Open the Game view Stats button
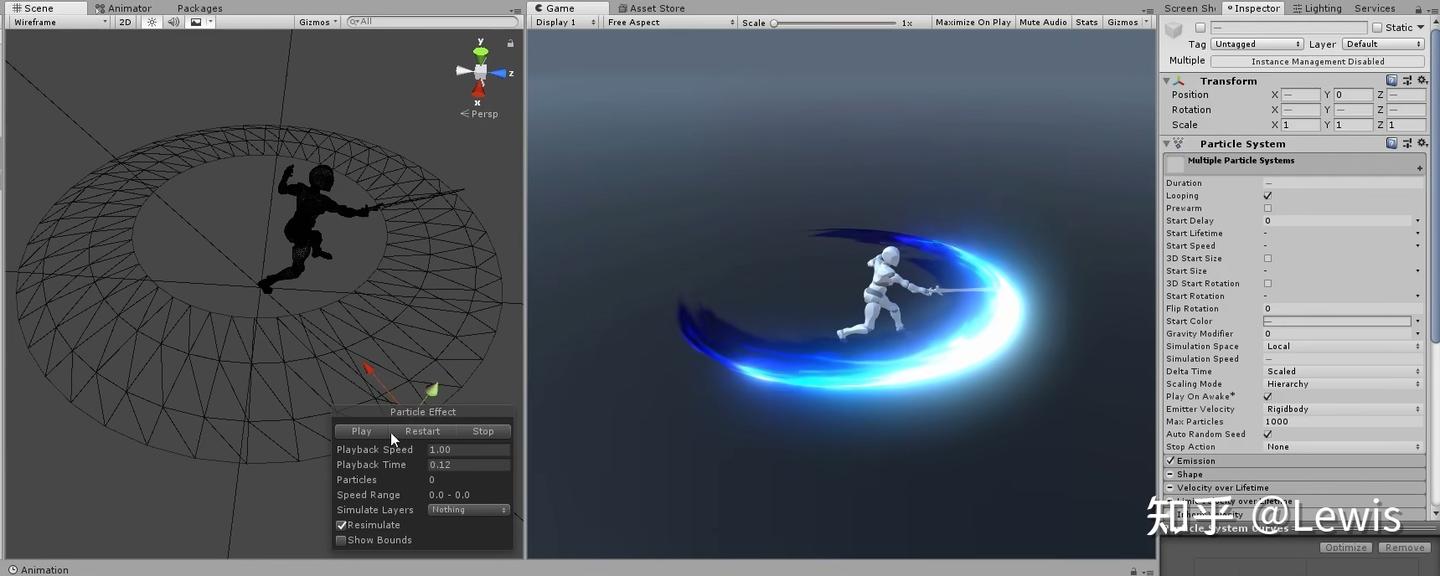This screenshot has width=1440, height=576. click(1087, 22)
